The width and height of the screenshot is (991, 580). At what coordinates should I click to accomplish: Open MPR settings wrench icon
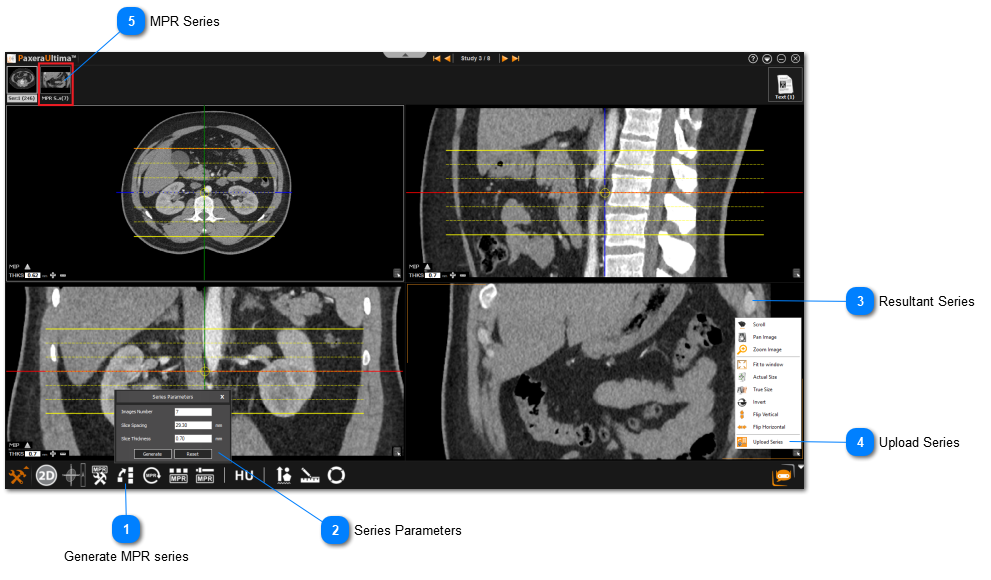(x=100, y=476)
